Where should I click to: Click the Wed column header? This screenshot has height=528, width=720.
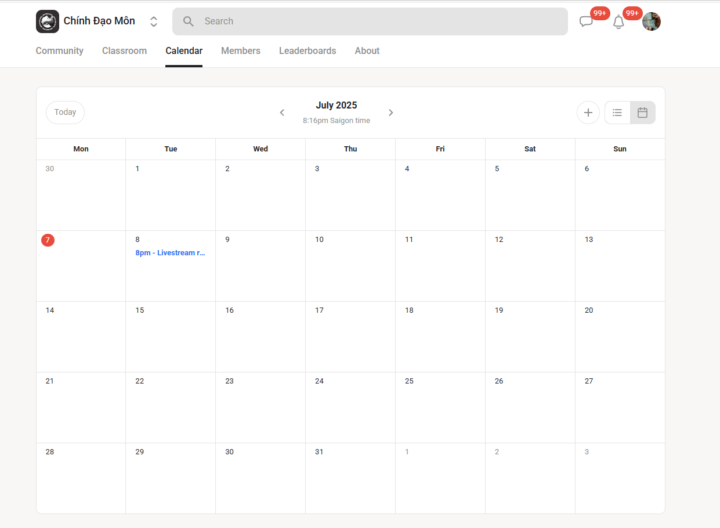tap(260, 149)
